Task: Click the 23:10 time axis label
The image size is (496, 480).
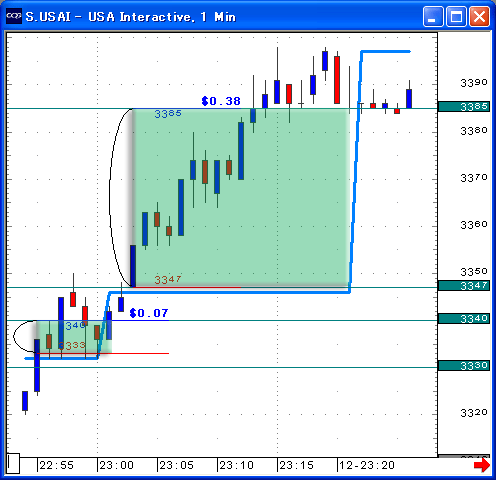Action: 236,465
